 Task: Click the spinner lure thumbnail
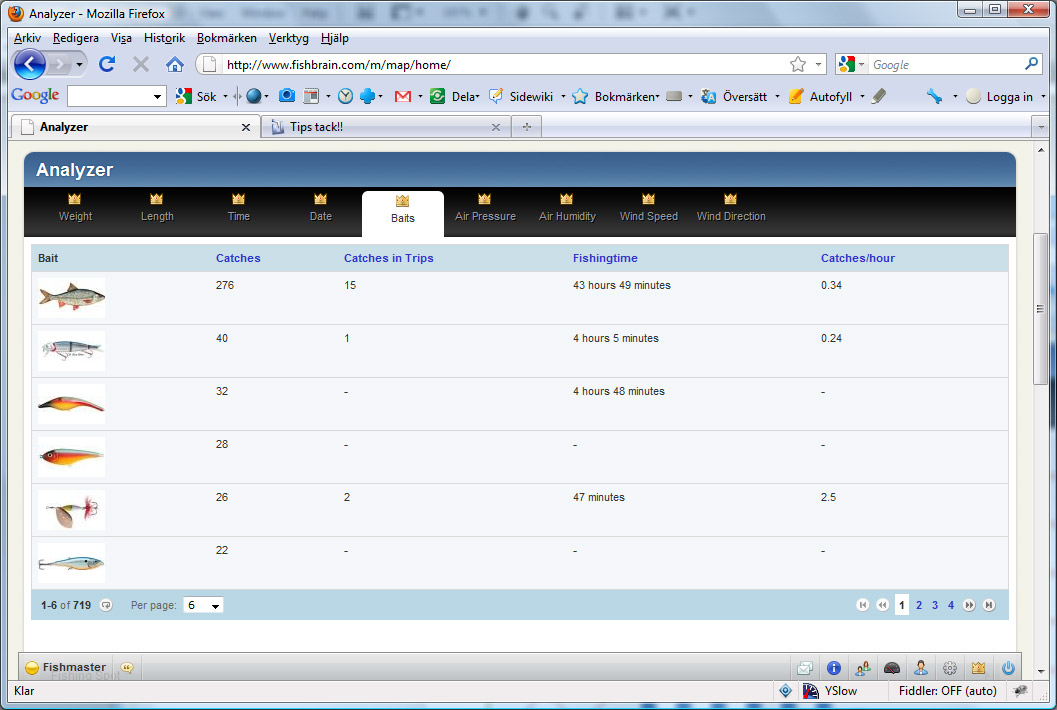pyautogui.click(x=71, y=510)
